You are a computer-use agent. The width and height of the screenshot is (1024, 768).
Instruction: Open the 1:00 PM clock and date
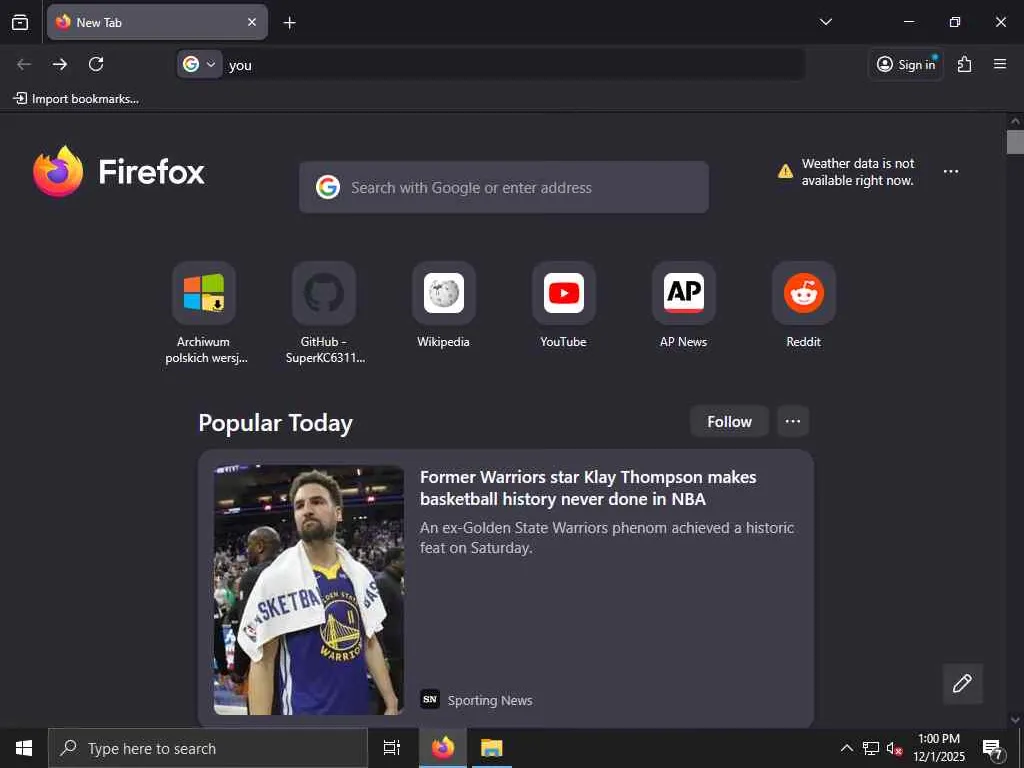[x=939, y=748]
